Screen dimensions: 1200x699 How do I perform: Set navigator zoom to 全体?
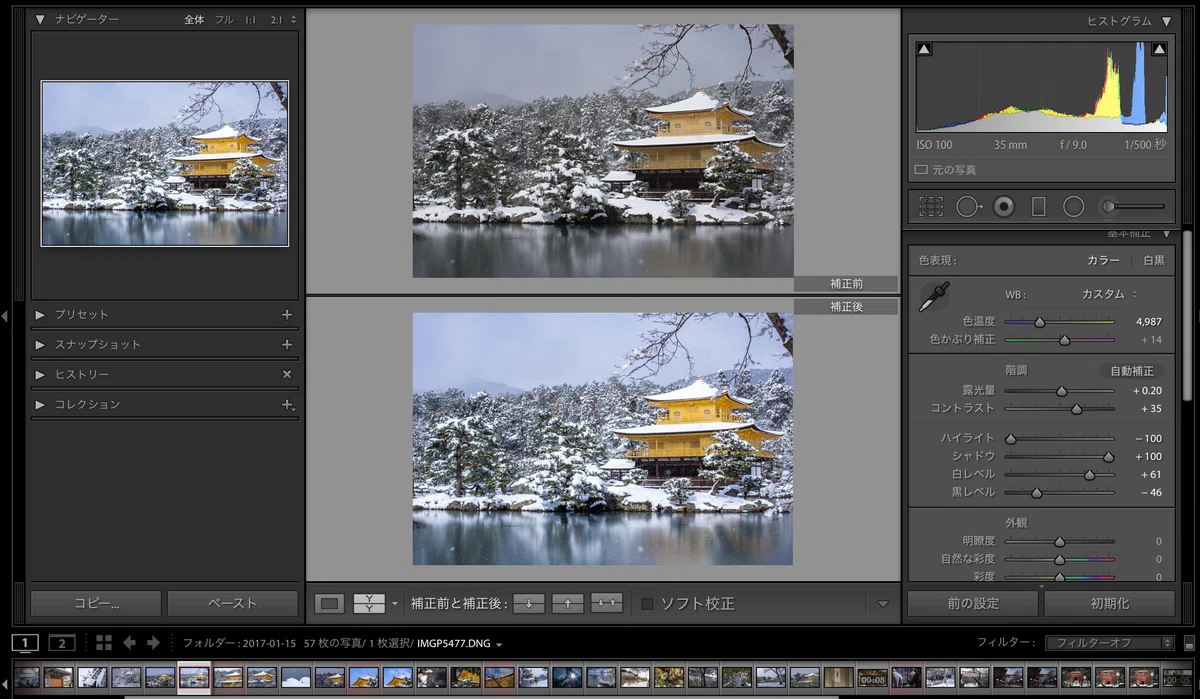pos(194,19)
